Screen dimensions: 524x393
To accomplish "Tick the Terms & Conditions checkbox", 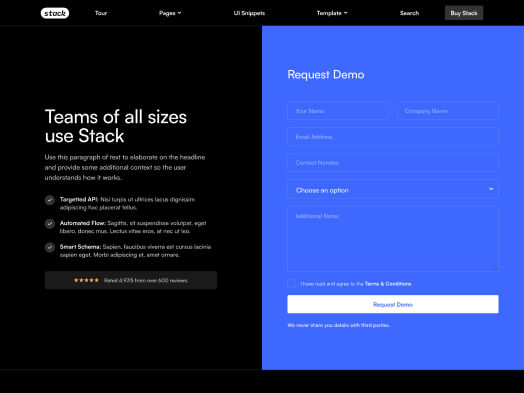I will point(291,283).
